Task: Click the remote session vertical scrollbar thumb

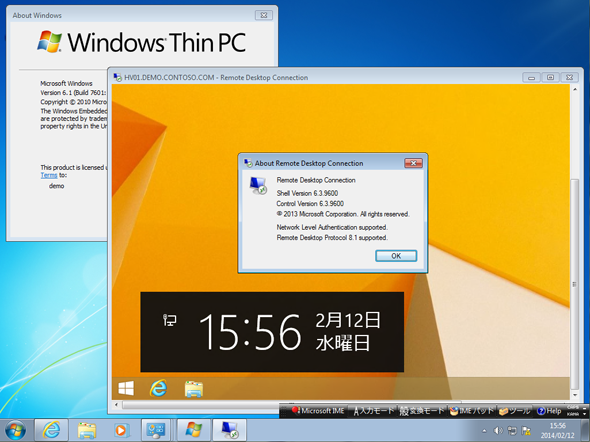Action: 575,284
